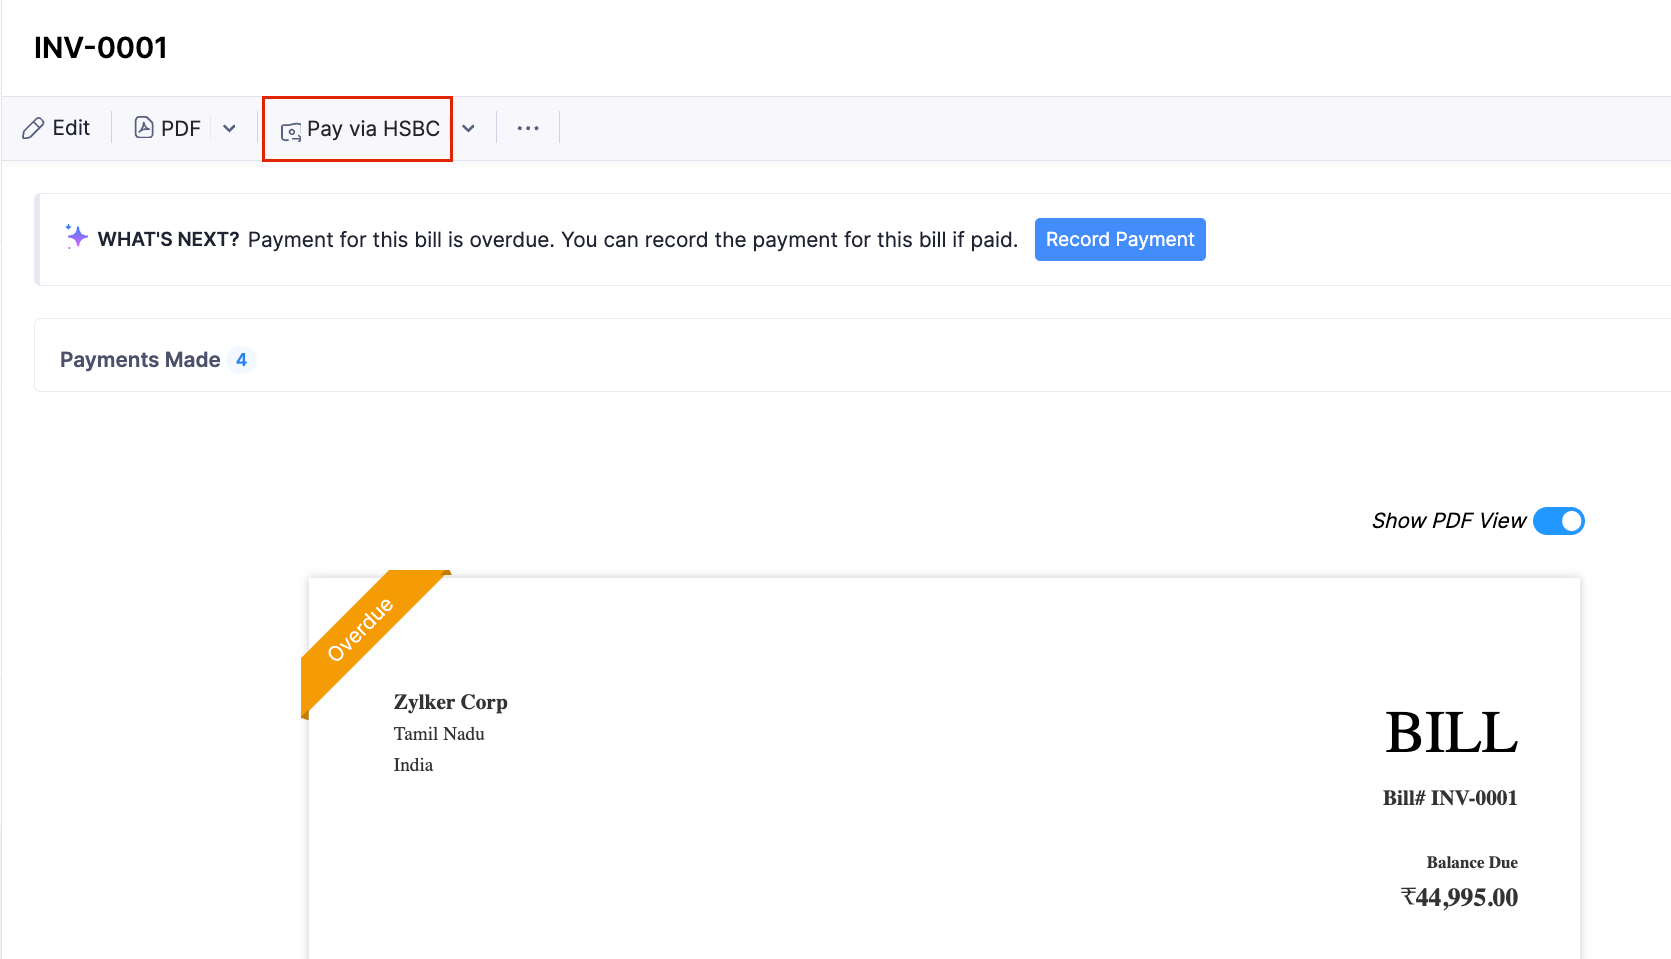
Task: Expand the PDF dropdown arrow
Action: point(229,128)
